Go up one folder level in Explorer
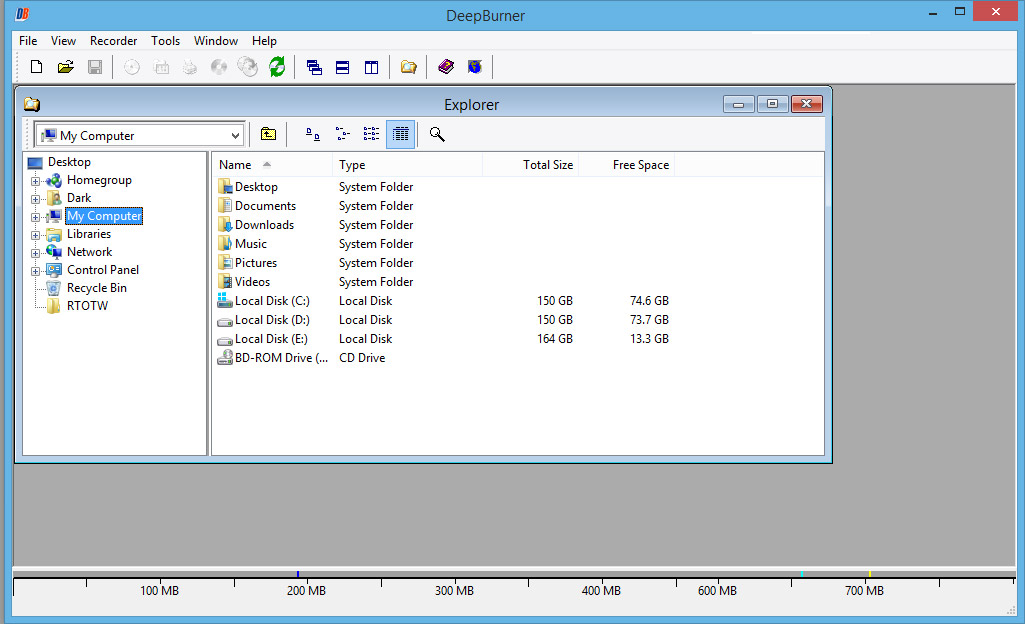The width and height of the screenshot is (1025, 624). click(268, 134)
